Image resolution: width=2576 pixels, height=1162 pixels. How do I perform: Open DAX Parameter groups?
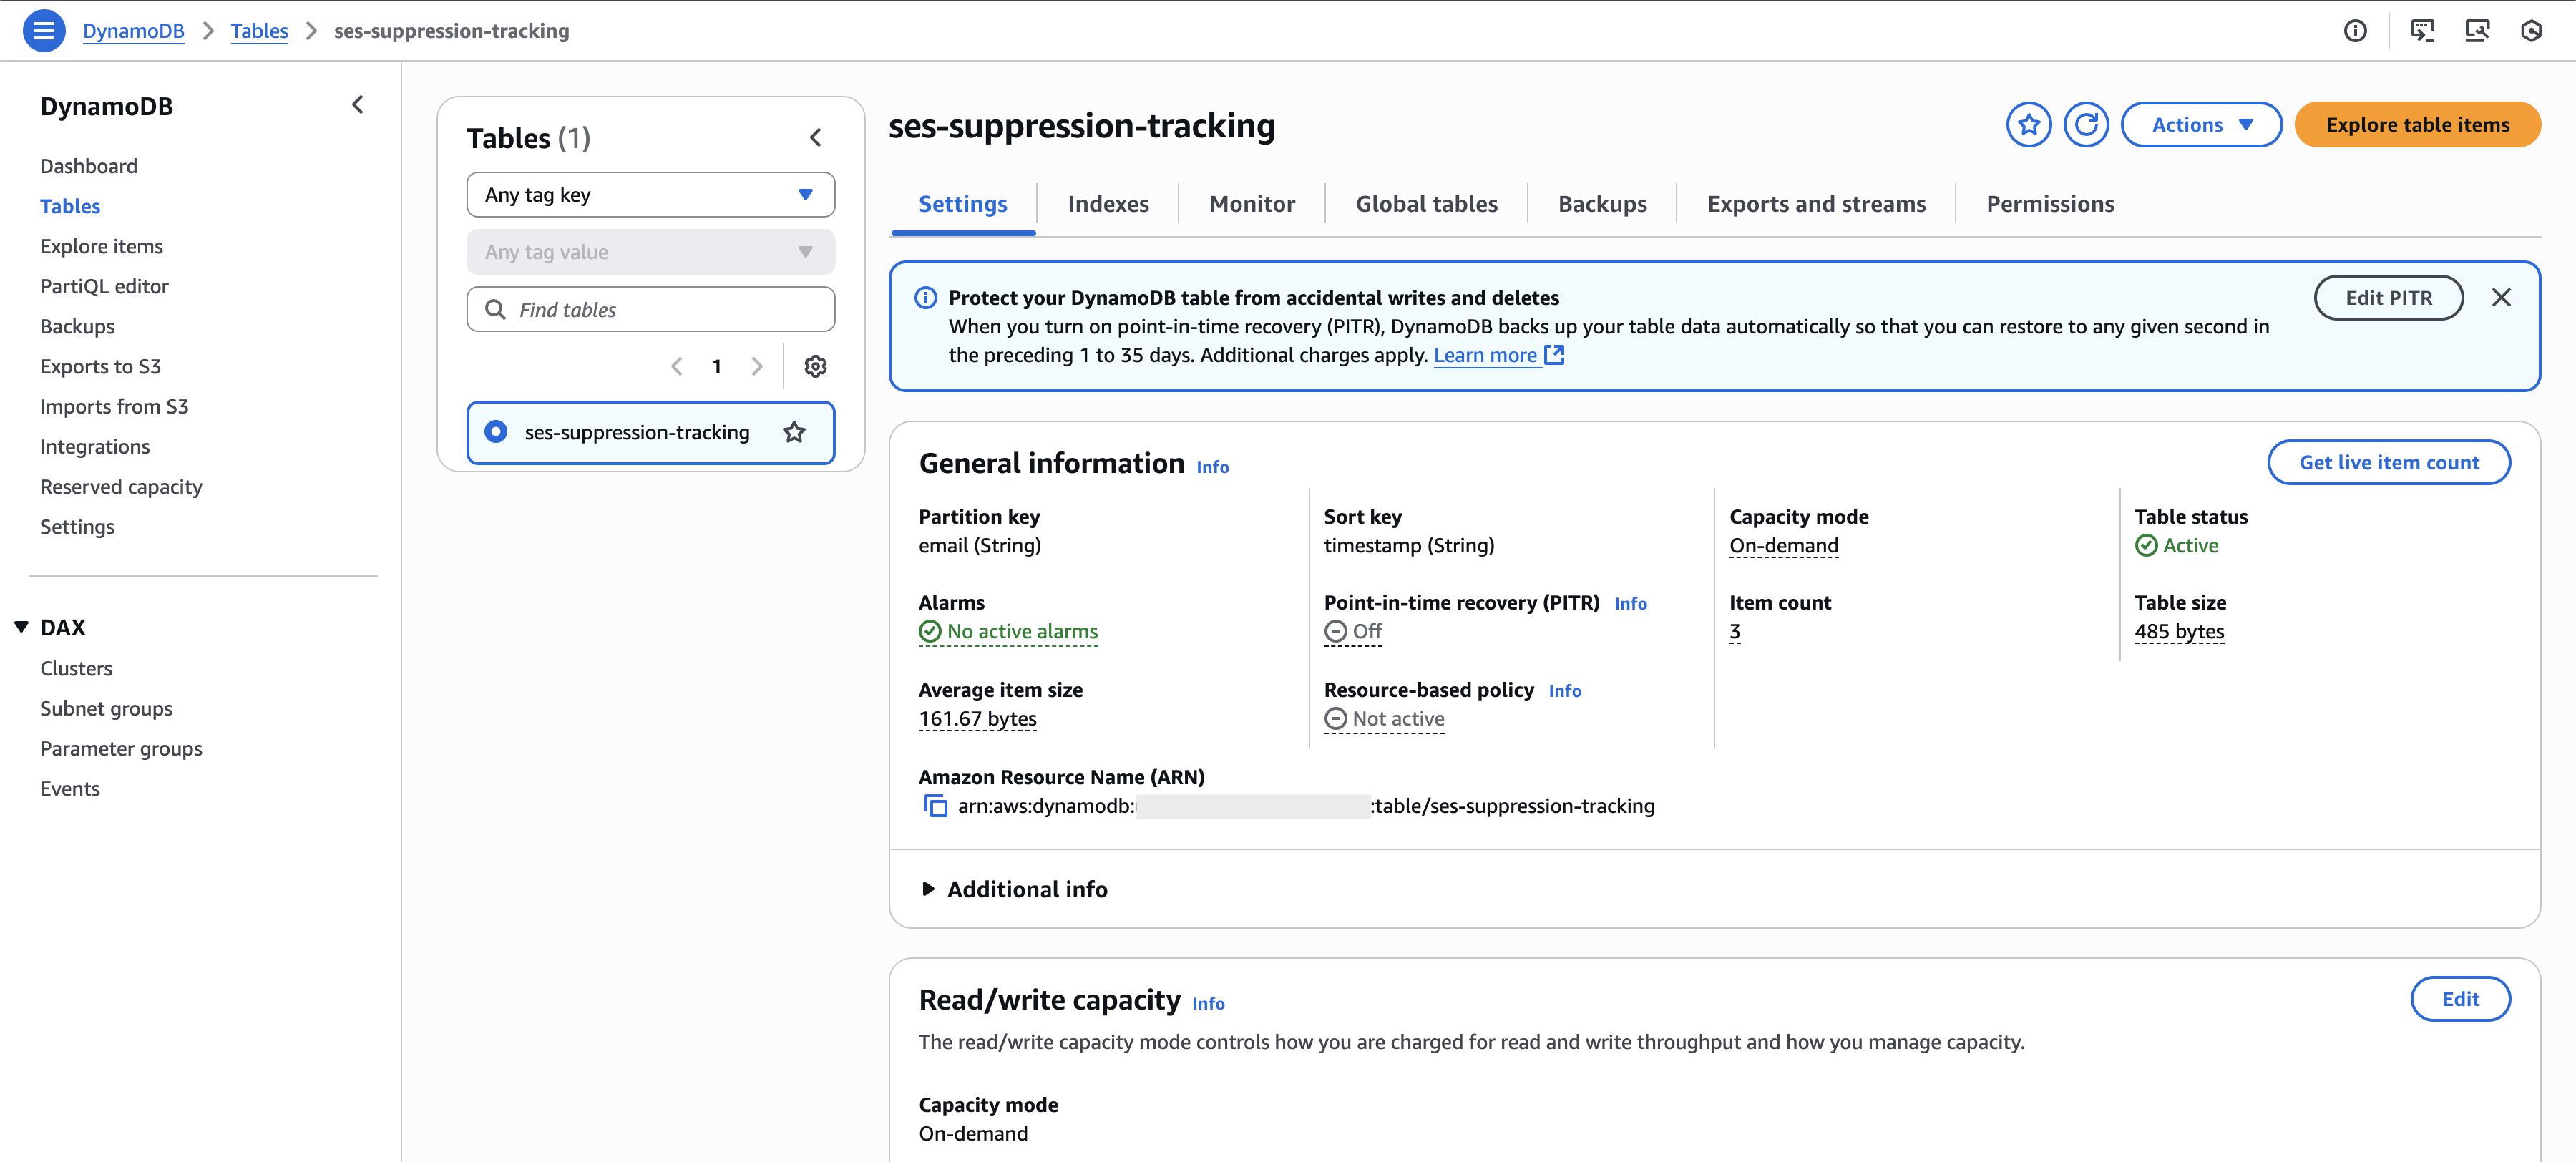pyautogui.click(x=121, y=748)
